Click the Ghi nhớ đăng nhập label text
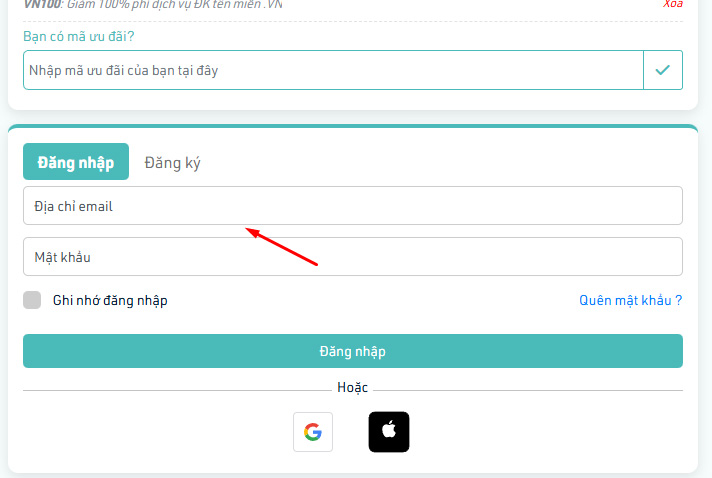712x478 pixels. (110, 300)
